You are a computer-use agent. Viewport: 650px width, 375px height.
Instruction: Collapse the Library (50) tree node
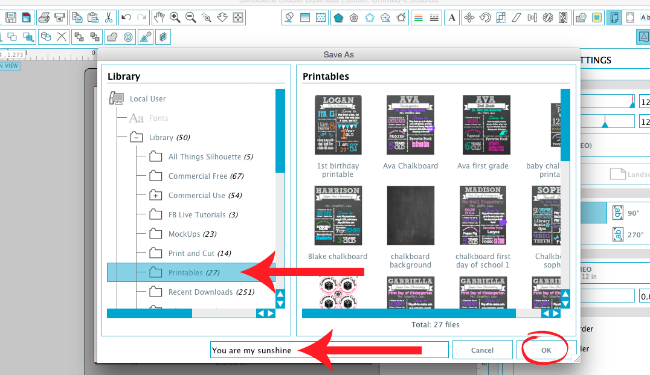coord(136,137)
